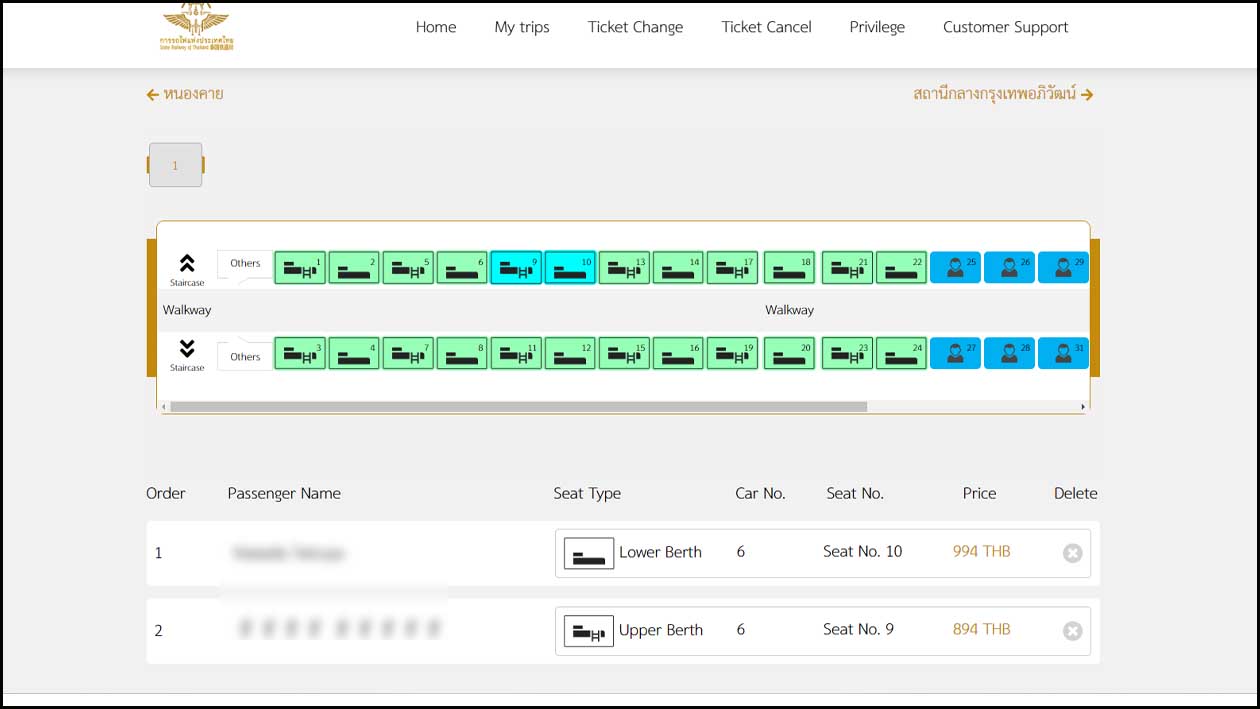
Task: Go to Ticket Cancel
Action: click(x=767, y=27)
